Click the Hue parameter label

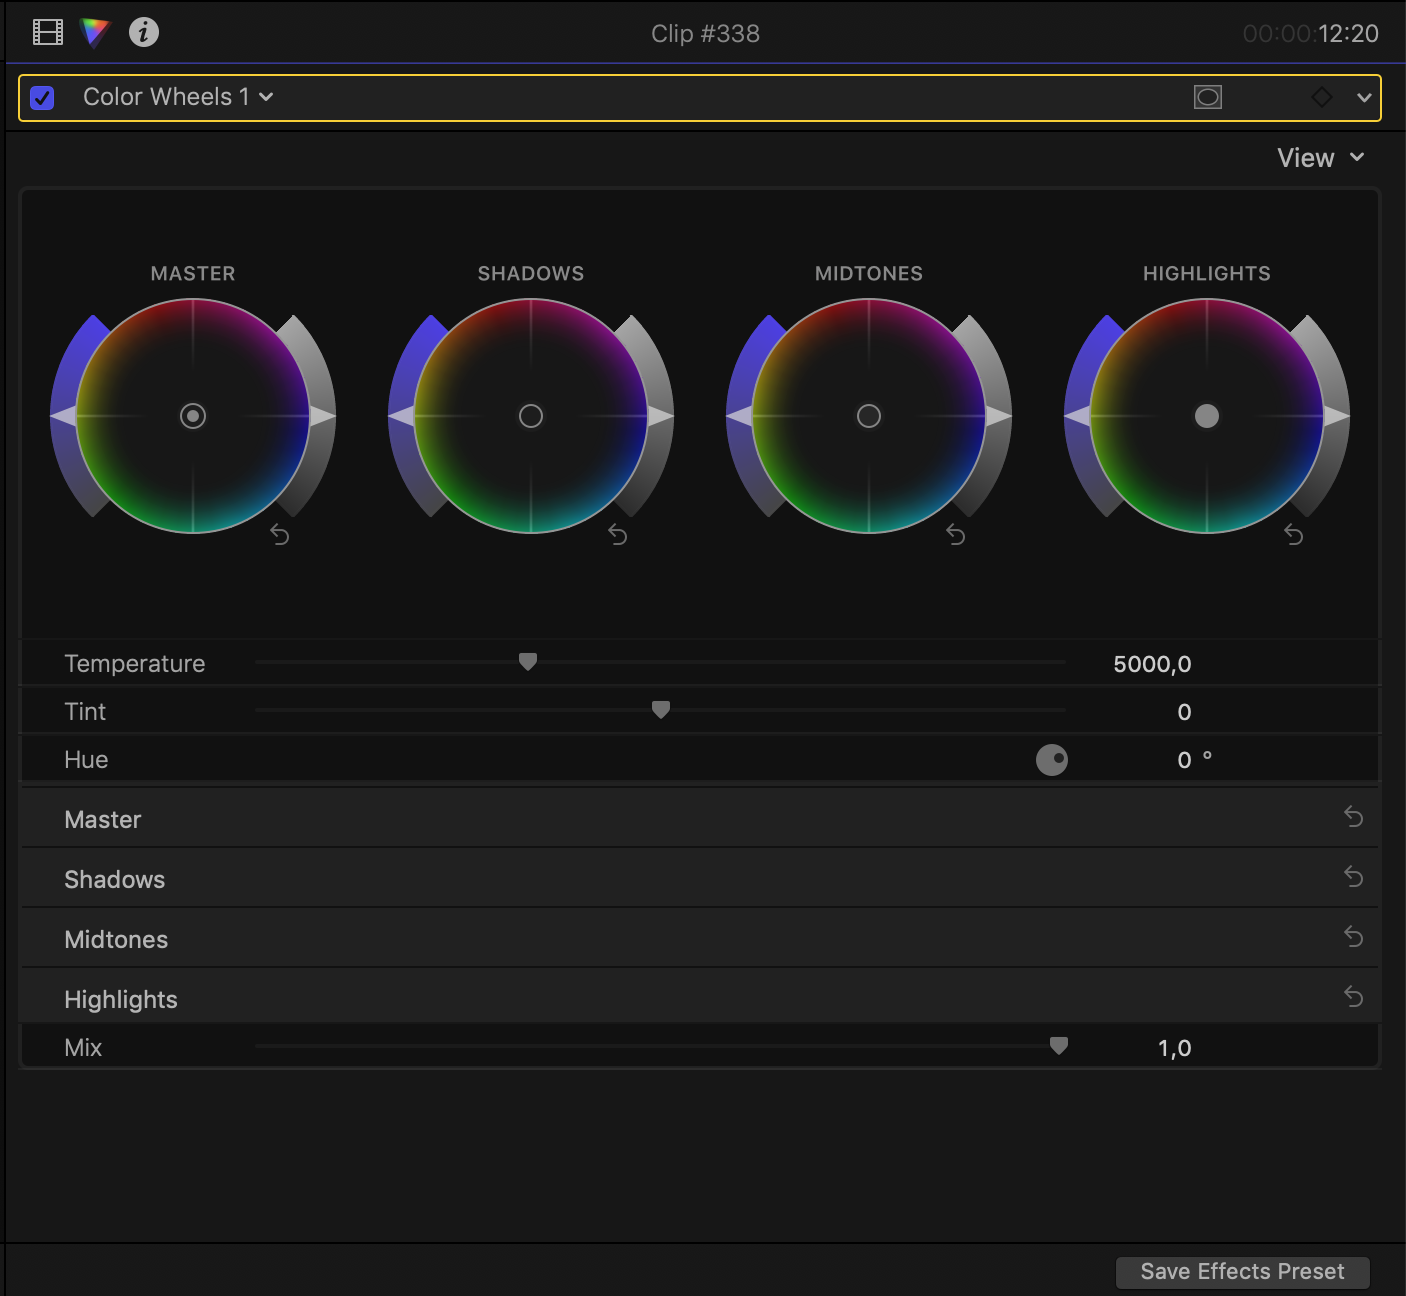coord(86,760)
